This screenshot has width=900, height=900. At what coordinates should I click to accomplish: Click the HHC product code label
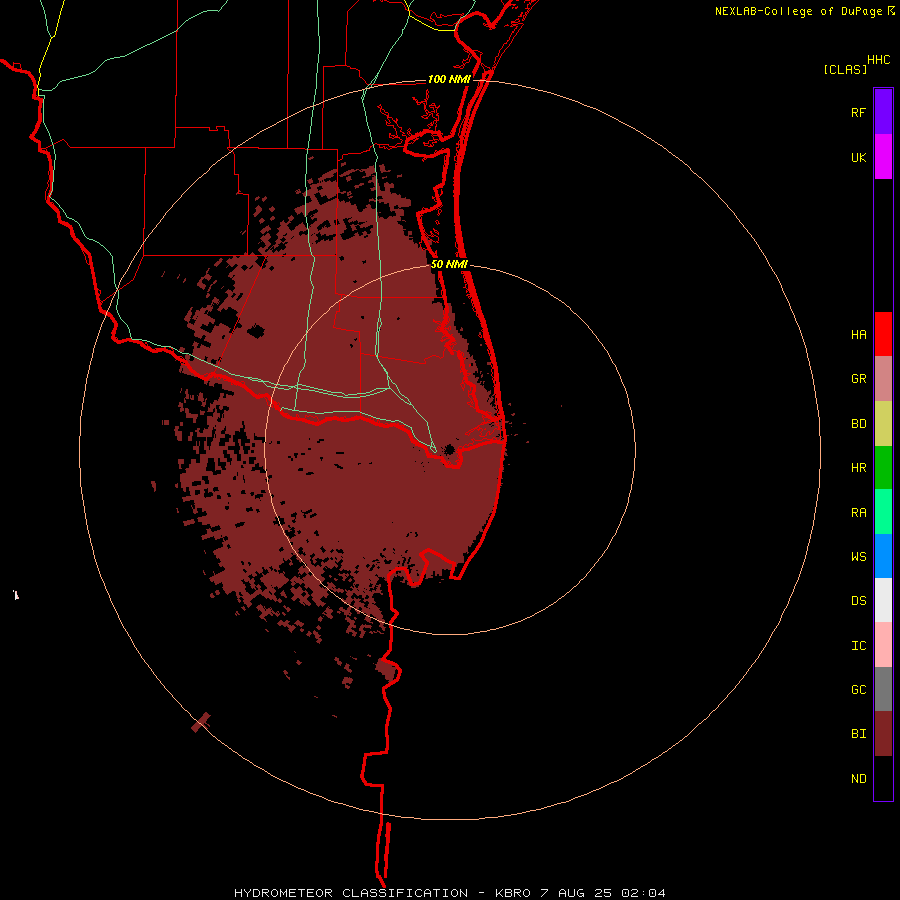coord(879,60)
